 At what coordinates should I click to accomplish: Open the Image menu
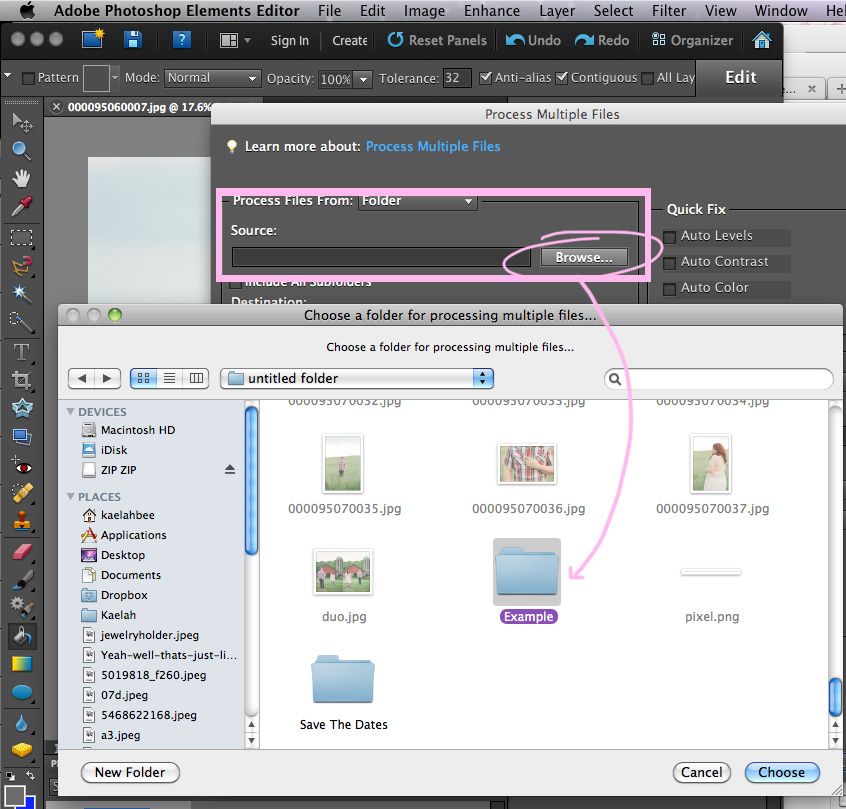click(x=424, y=11)
